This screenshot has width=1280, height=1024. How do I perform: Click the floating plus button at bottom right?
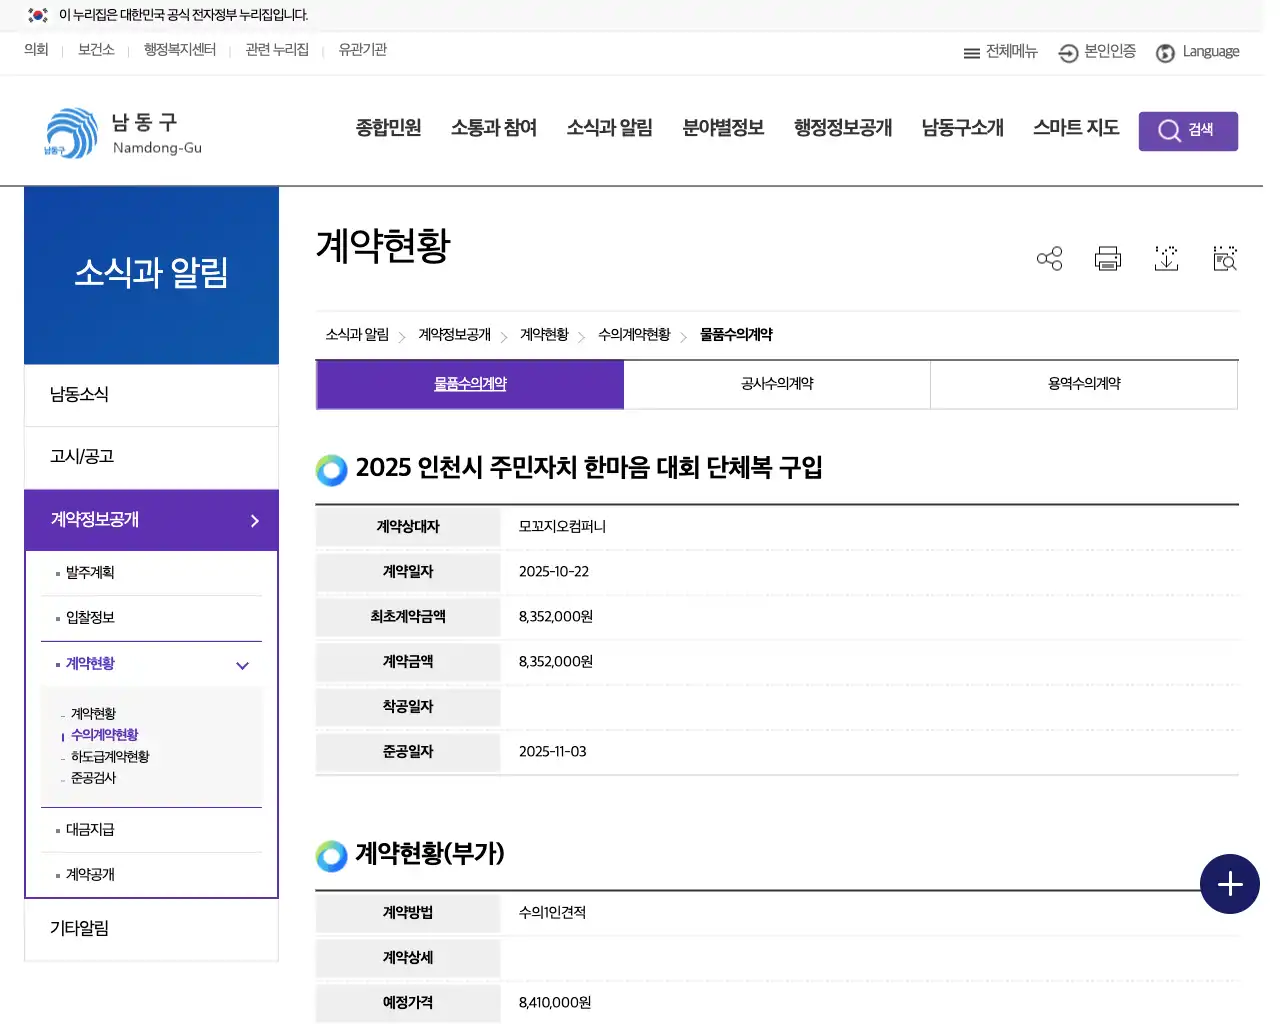pos(1229,884)
